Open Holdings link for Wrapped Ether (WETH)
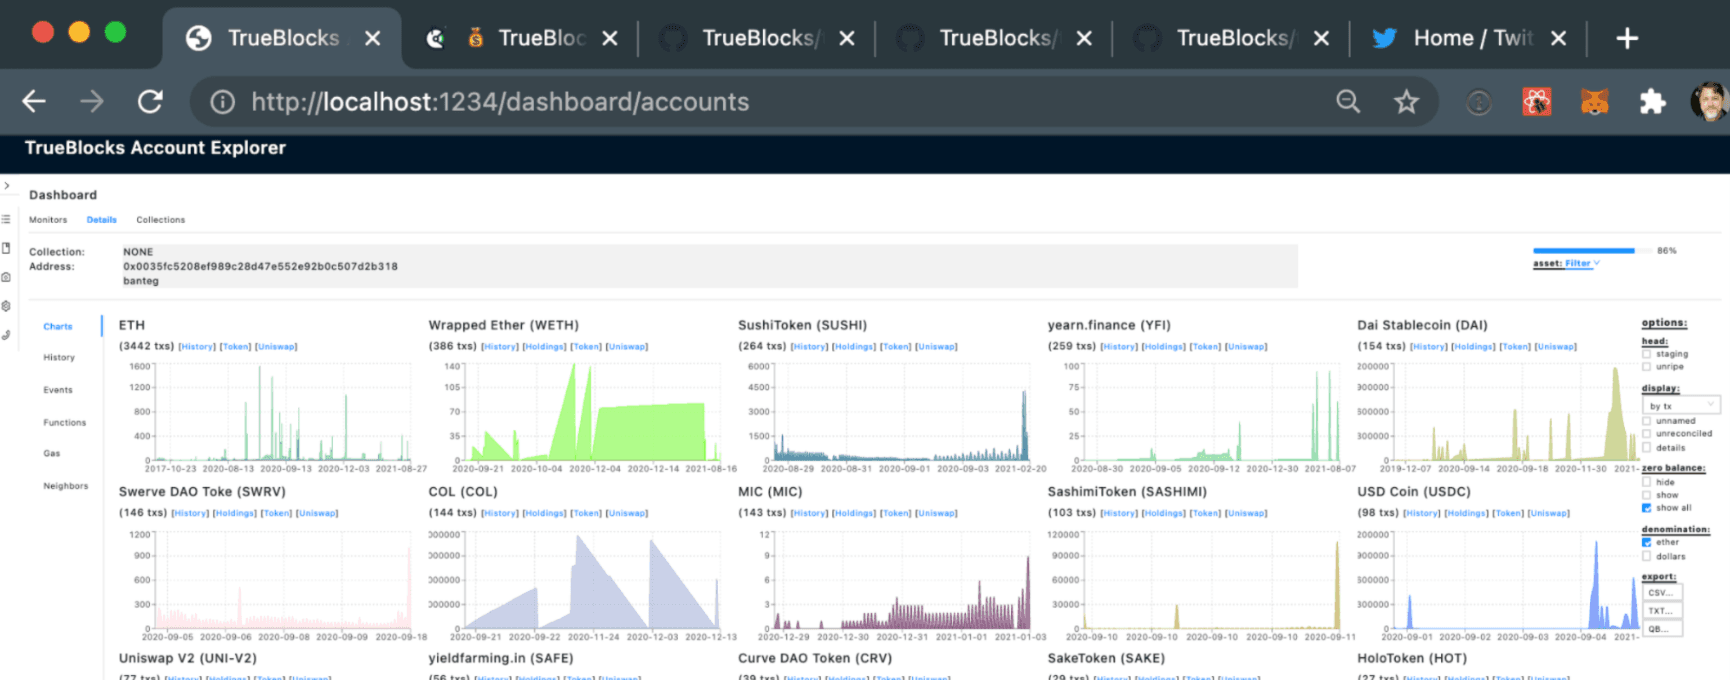Screen dimensions: 1730x680 [x=544, y=347]
